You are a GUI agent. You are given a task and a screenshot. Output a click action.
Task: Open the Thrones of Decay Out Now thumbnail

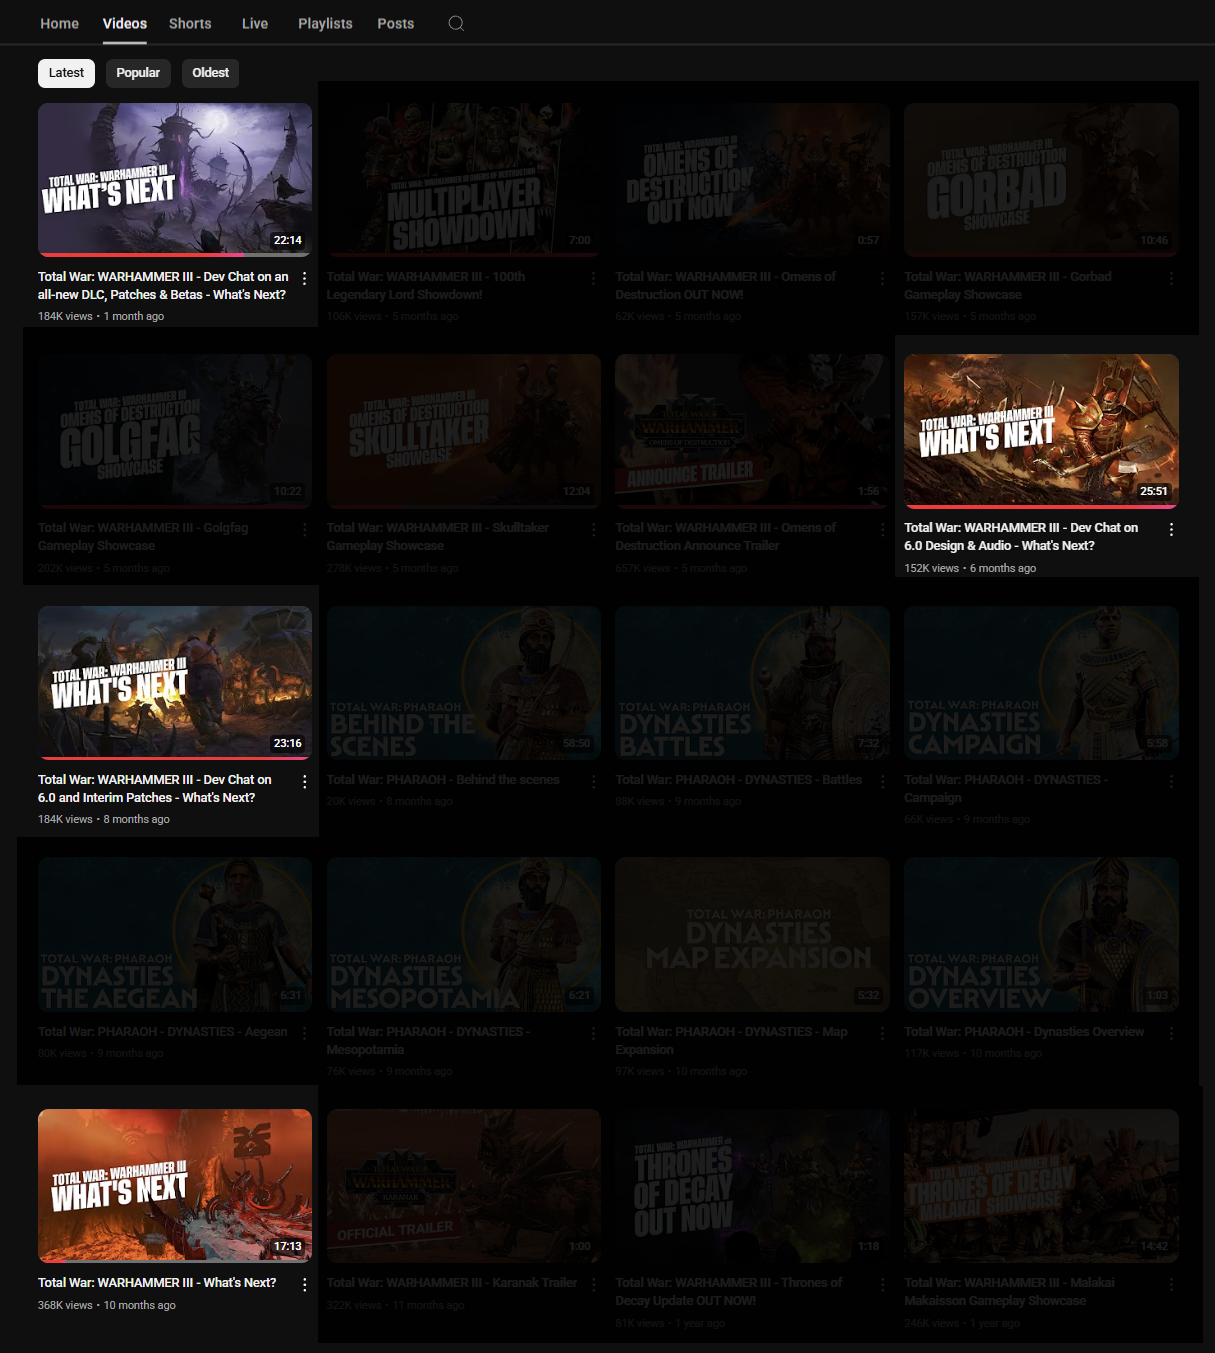[752, 1186]
